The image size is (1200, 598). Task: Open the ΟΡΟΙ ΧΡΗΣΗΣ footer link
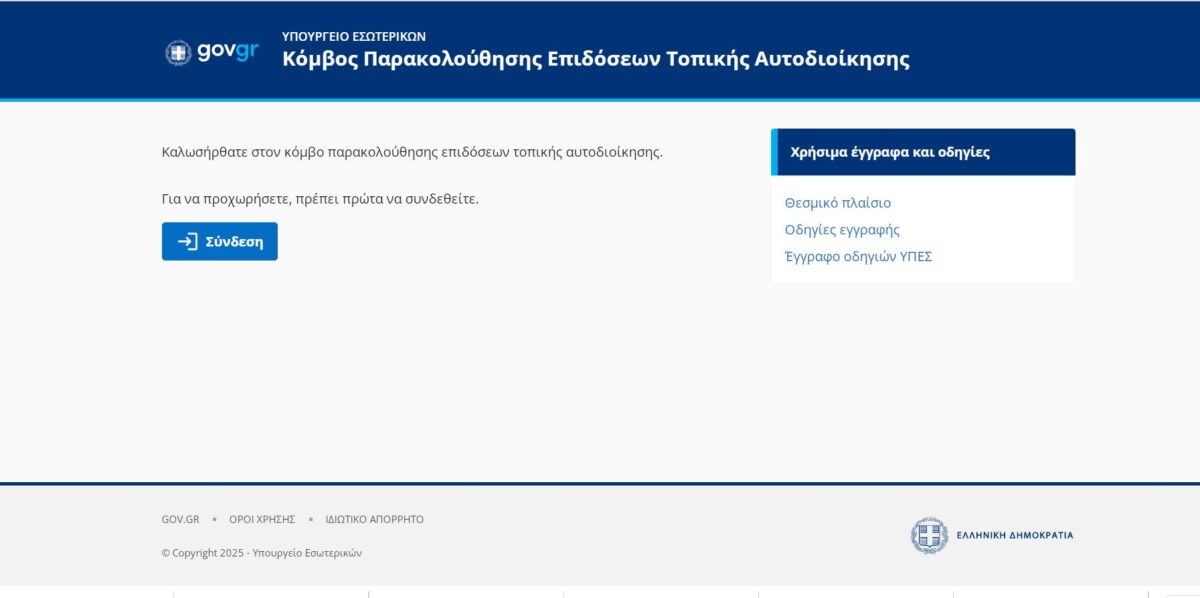262,520
